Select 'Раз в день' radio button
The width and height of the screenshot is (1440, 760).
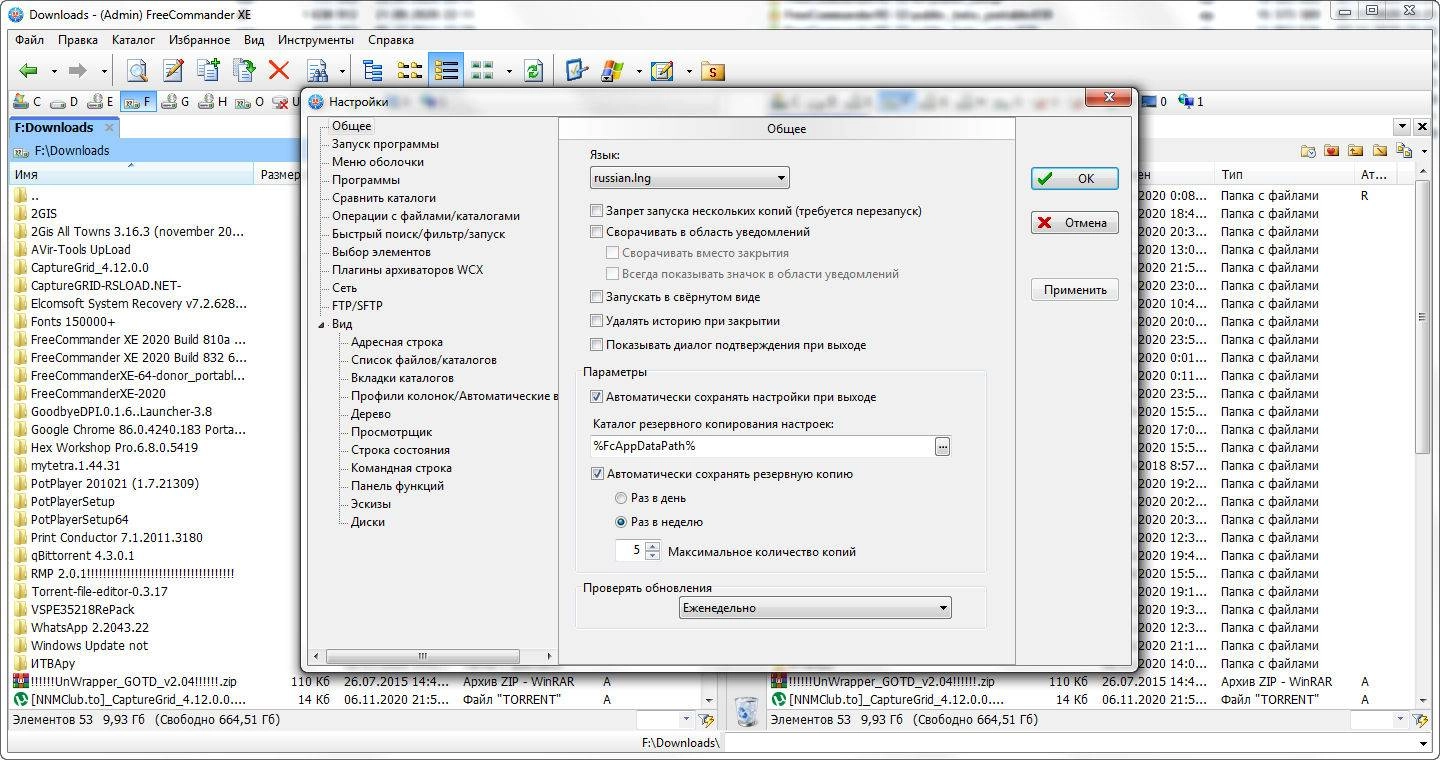click(x=621, y=498)
